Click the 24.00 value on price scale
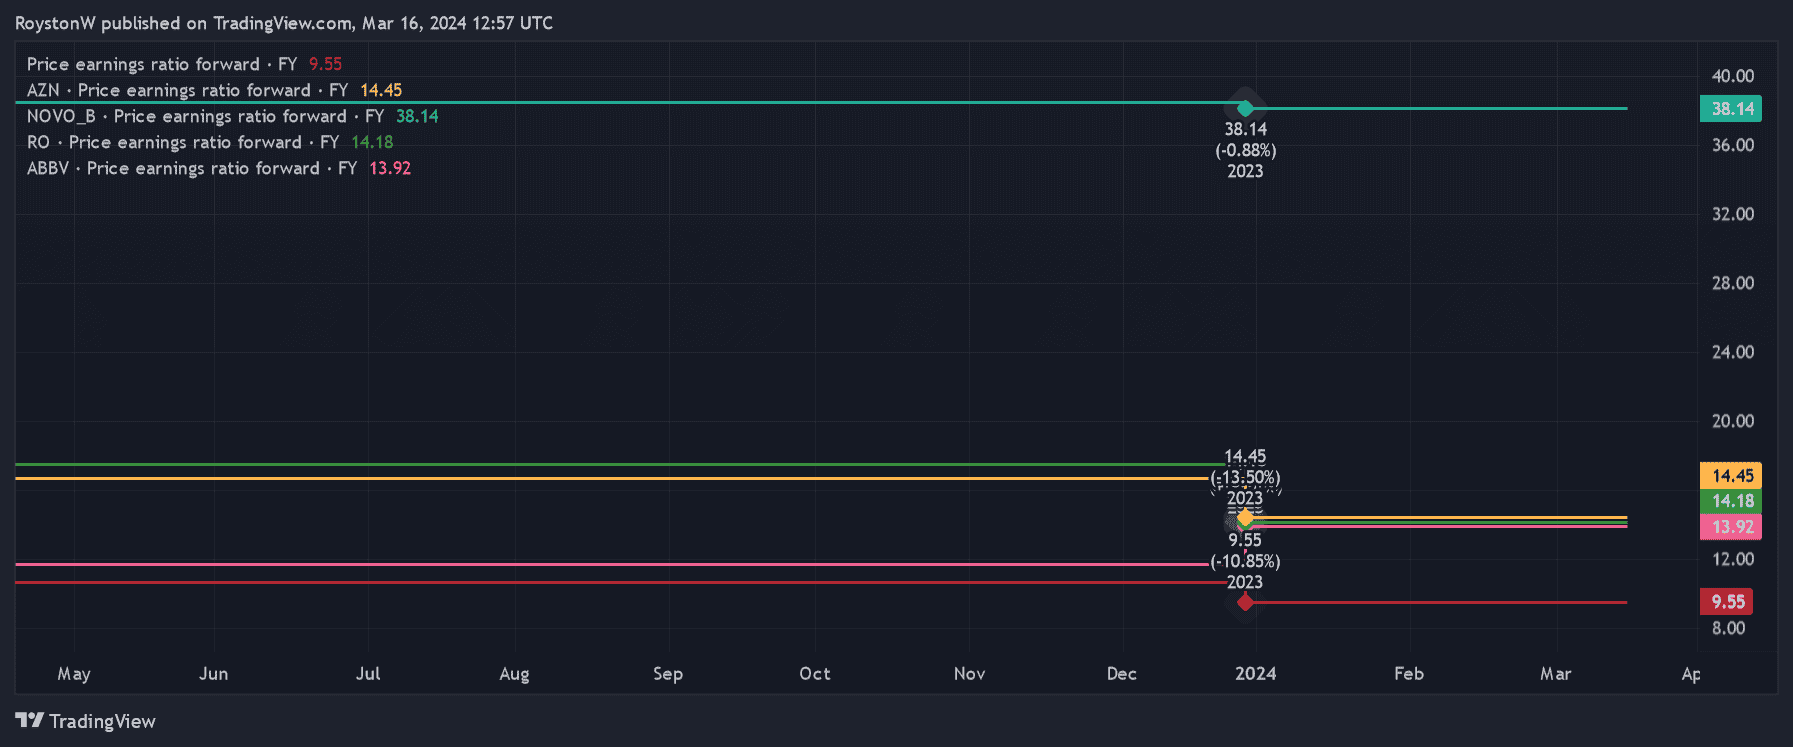This screenshot has width=1793, height=747. point(1732,352)
